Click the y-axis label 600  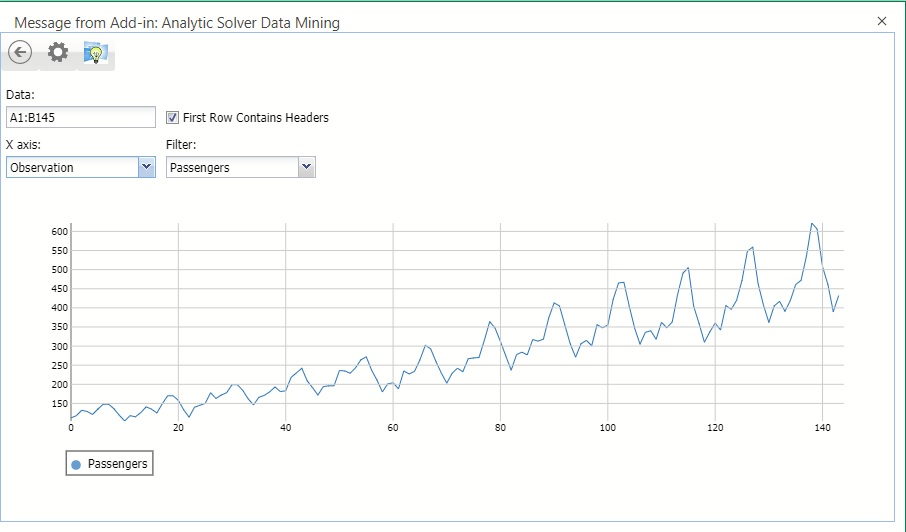tap(58, 231)
